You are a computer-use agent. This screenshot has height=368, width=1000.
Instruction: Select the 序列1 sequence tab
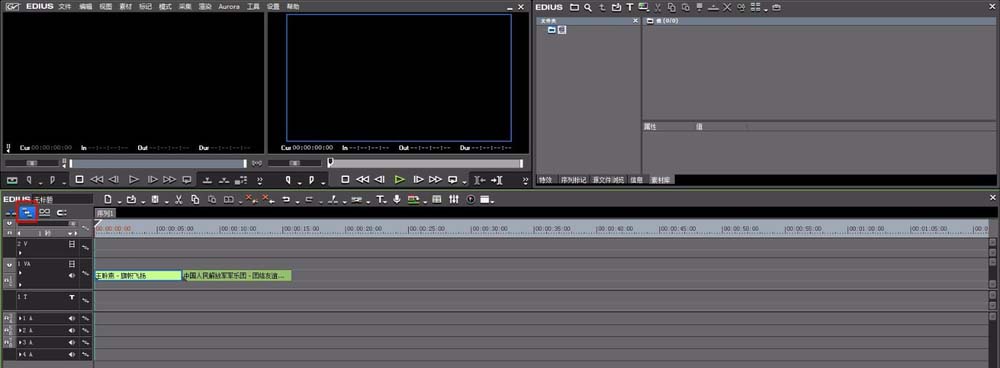[105, 213]
